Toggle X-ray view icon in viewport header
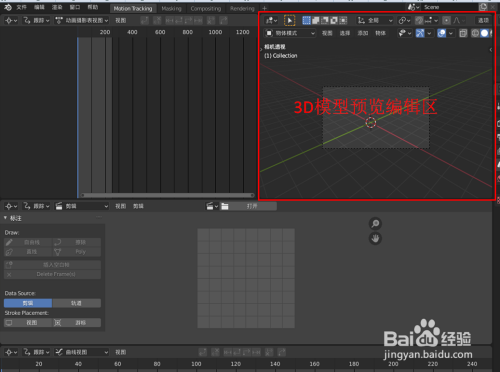500x372 pixels. pos(463,33)
